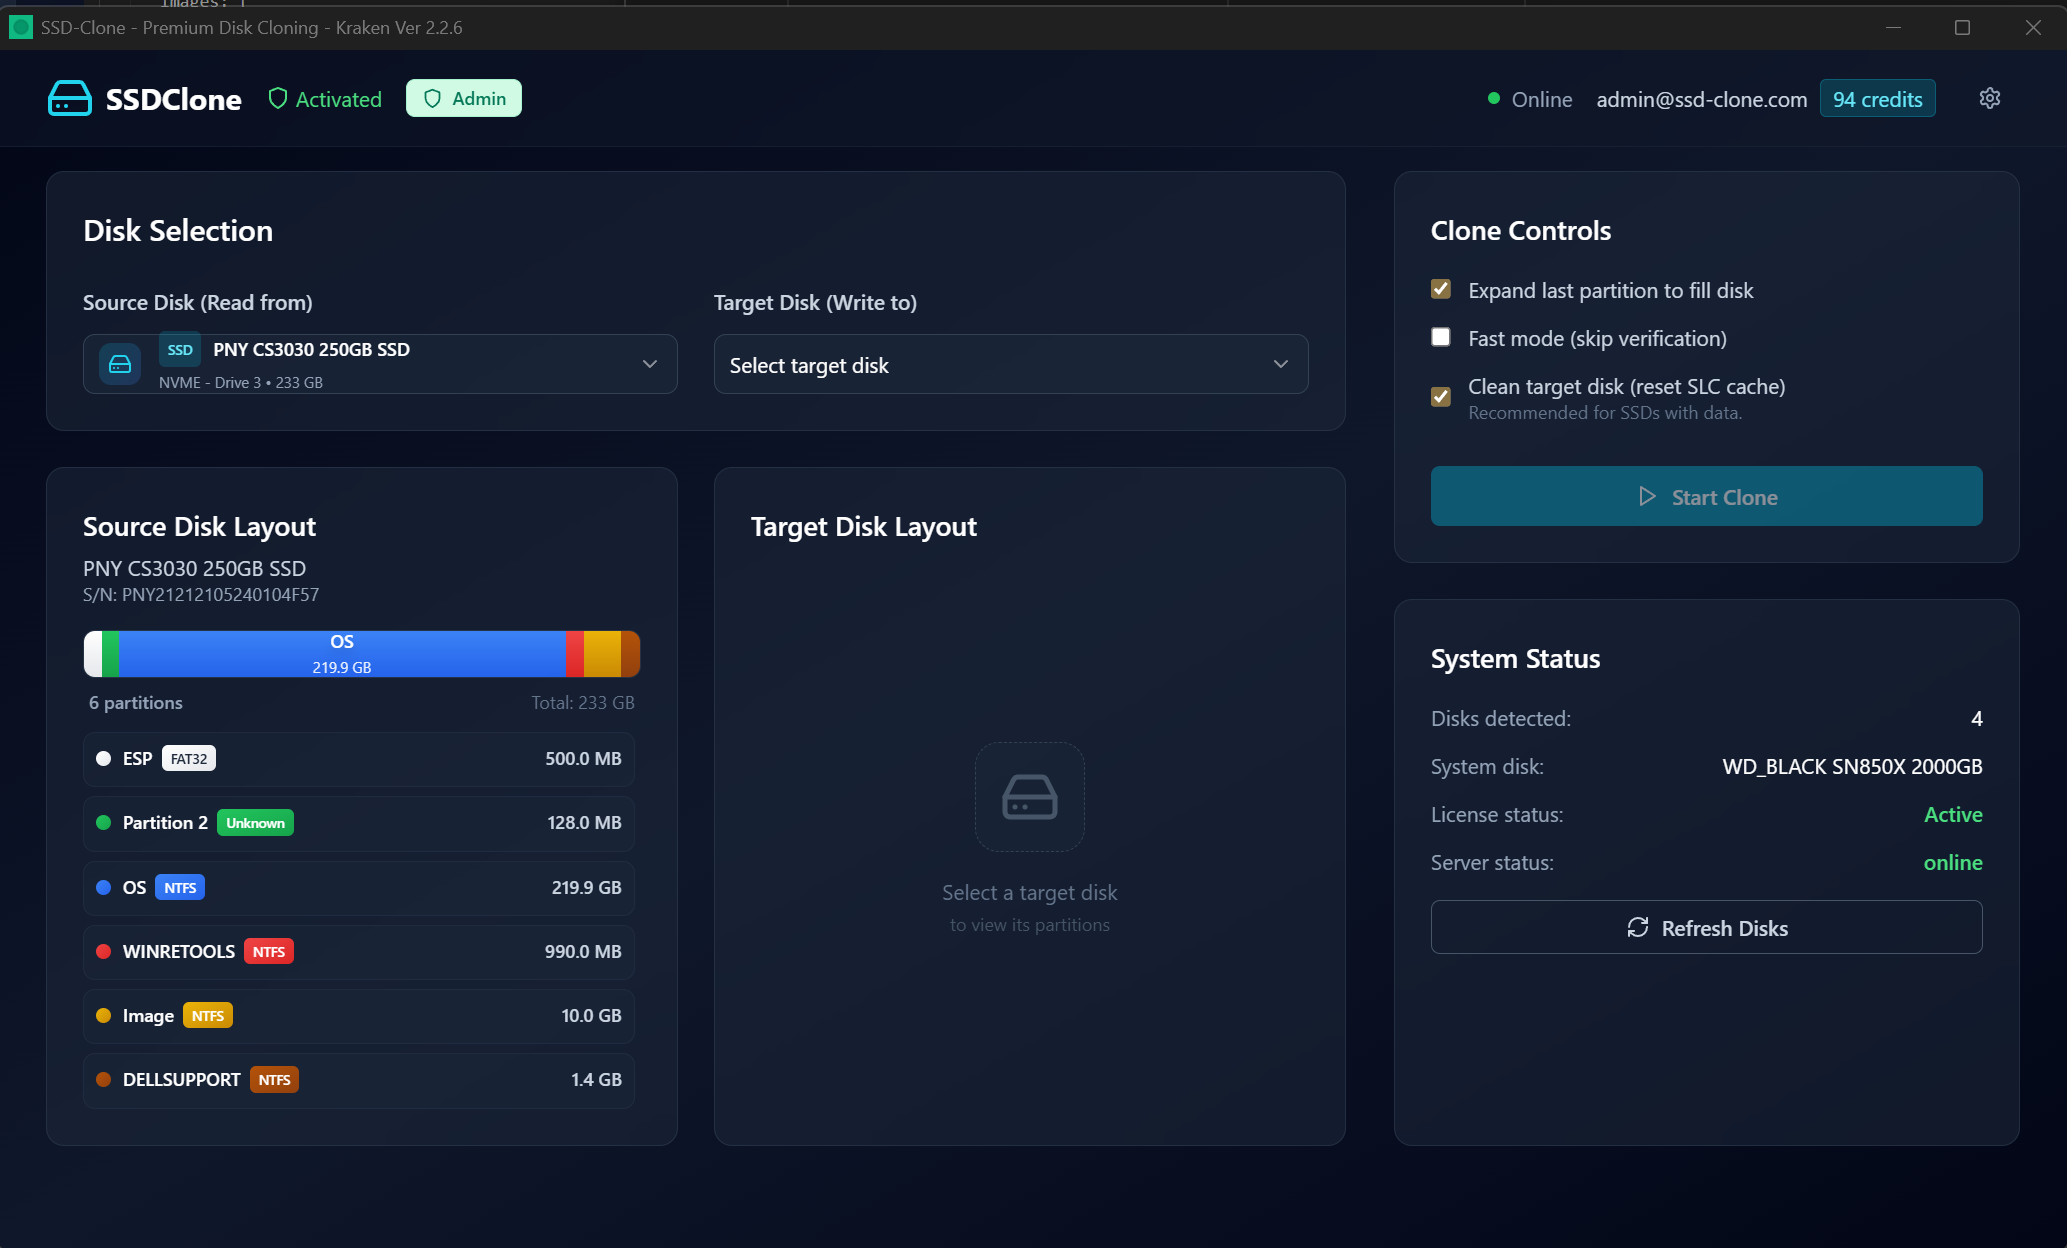The height and width of the screenshot is (1248, 2067).
Task: Click the Refresh Disks button
Action: (x=1706, y=927)
